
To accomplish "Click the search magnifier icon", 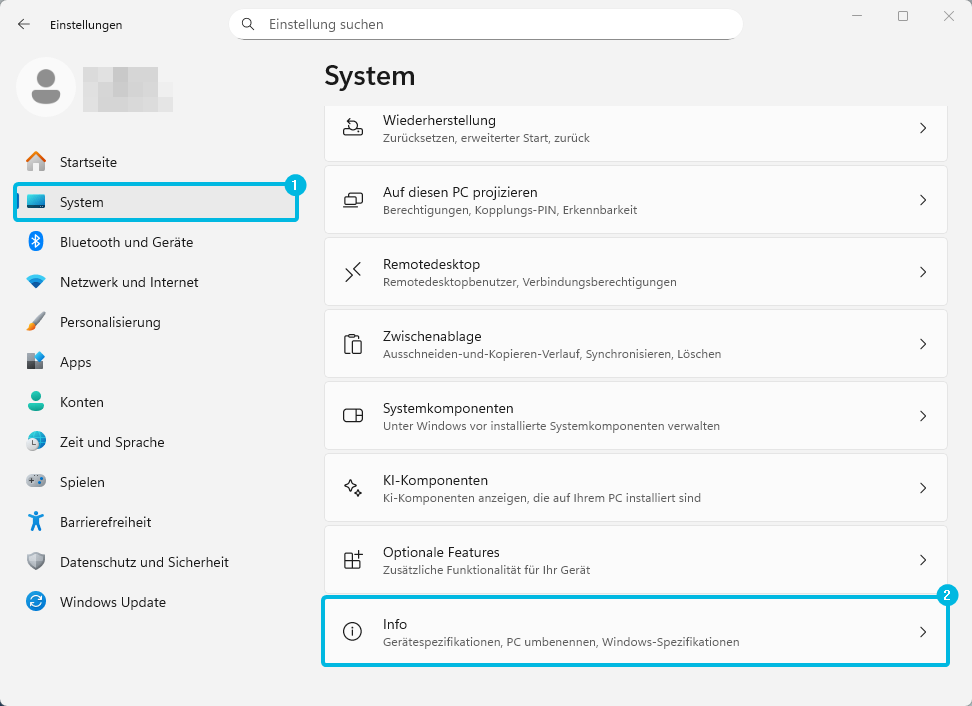I will [x=248, y=24].
